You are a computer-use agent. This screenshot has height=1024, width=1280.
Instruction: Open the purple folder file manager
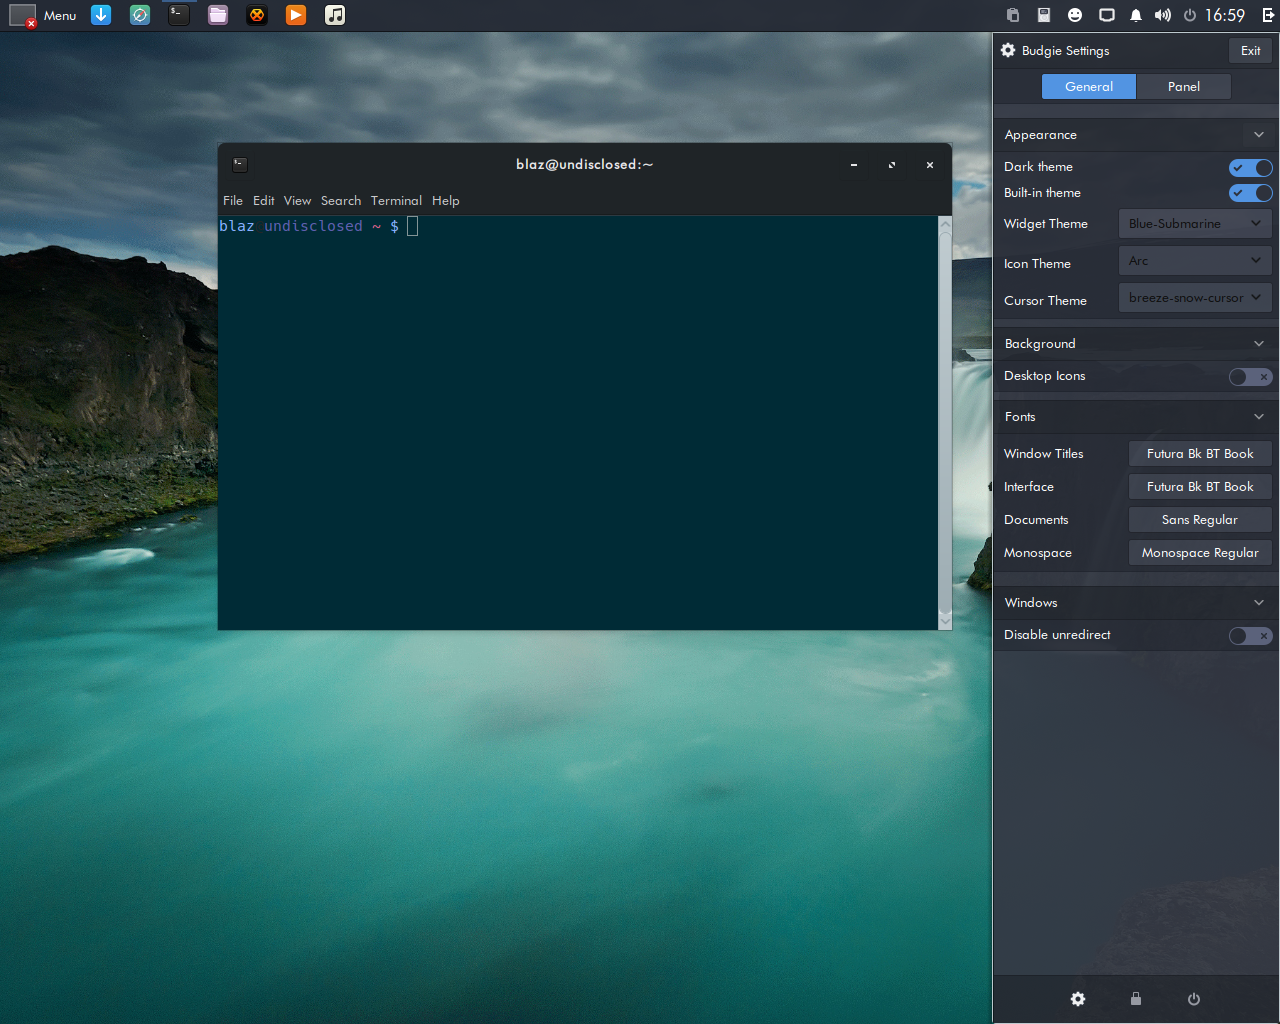point(218,15)
